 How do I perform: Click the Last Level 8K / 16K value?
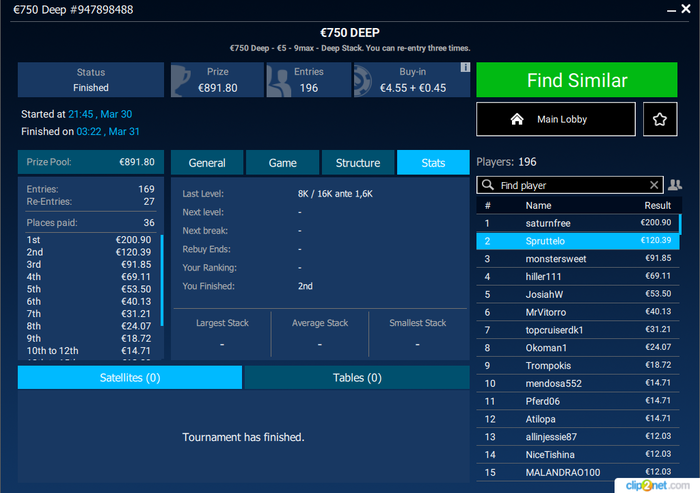click(335, 194)
